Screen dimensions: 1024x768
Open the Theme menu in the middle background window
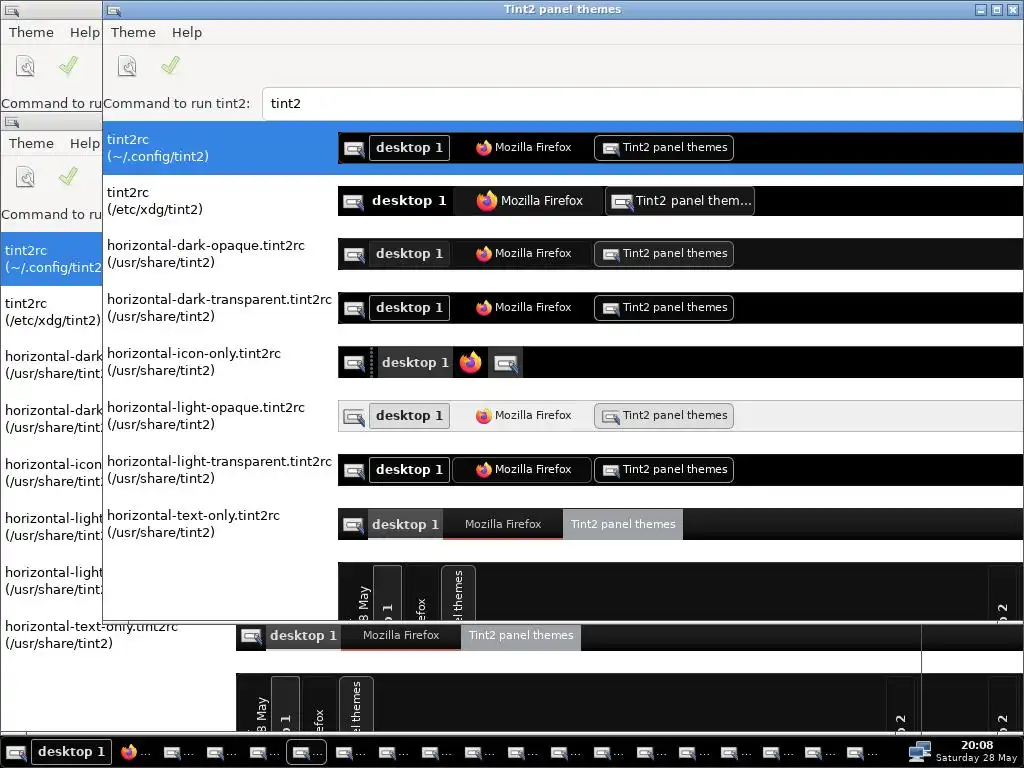tap(31, 144)
